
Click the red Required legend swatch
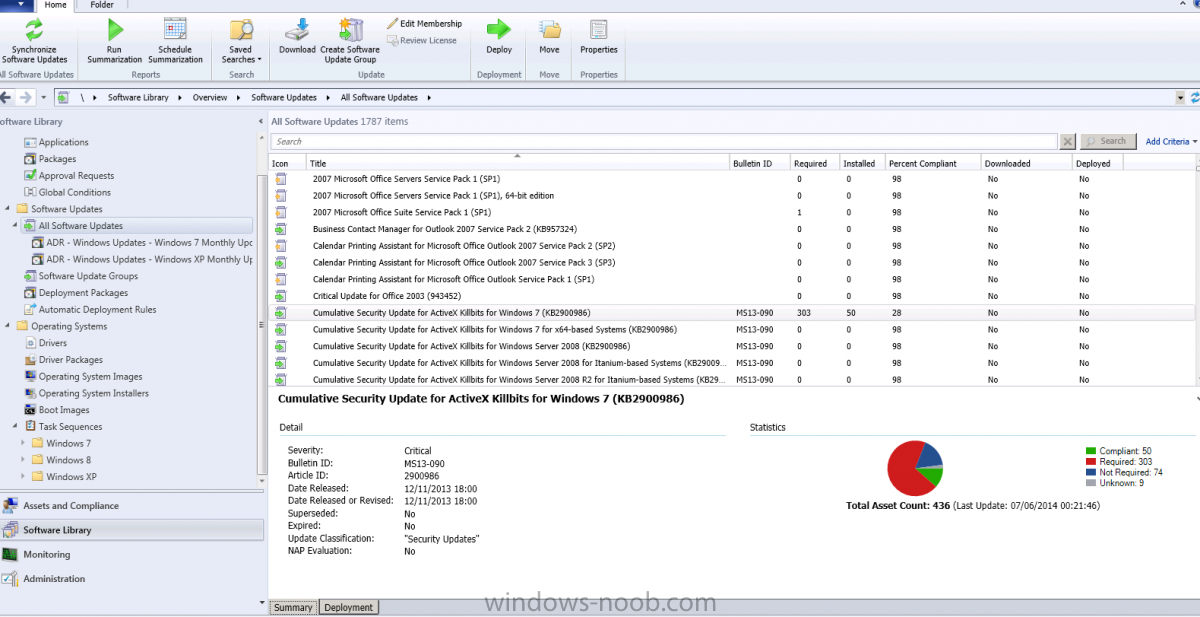1091,462
